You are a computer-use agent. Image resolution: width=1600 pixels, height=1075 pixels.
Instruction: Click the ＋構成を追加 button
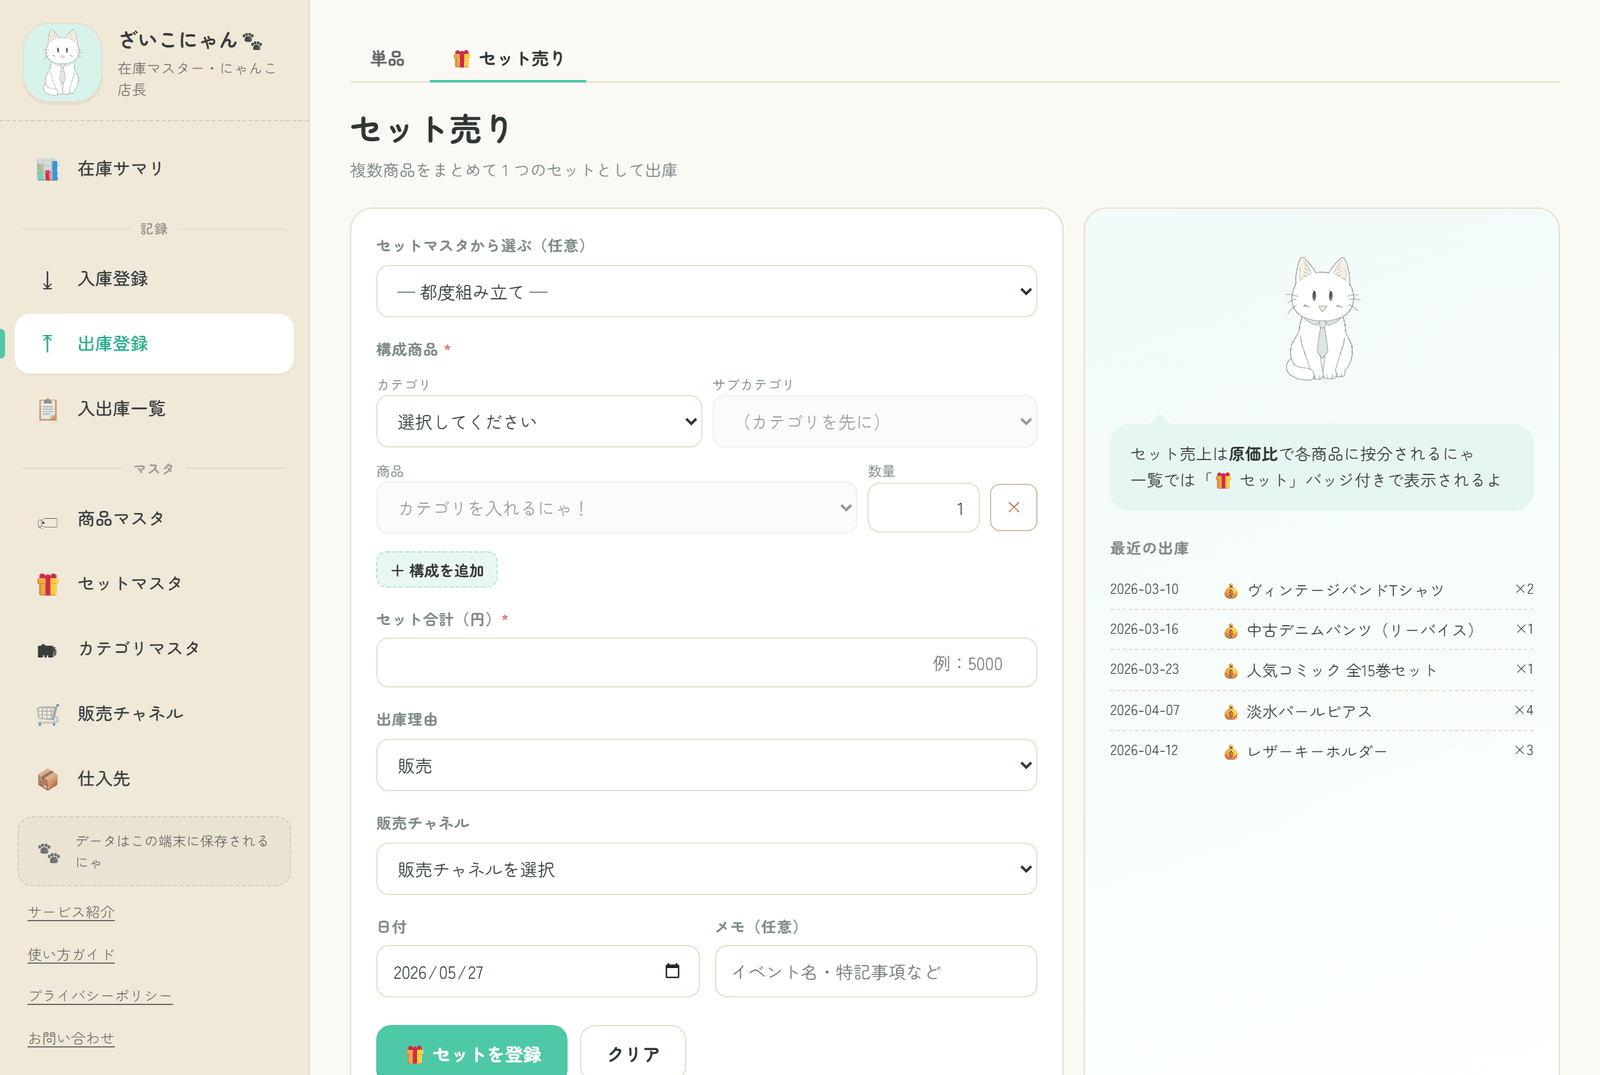(x=437, y=570)
